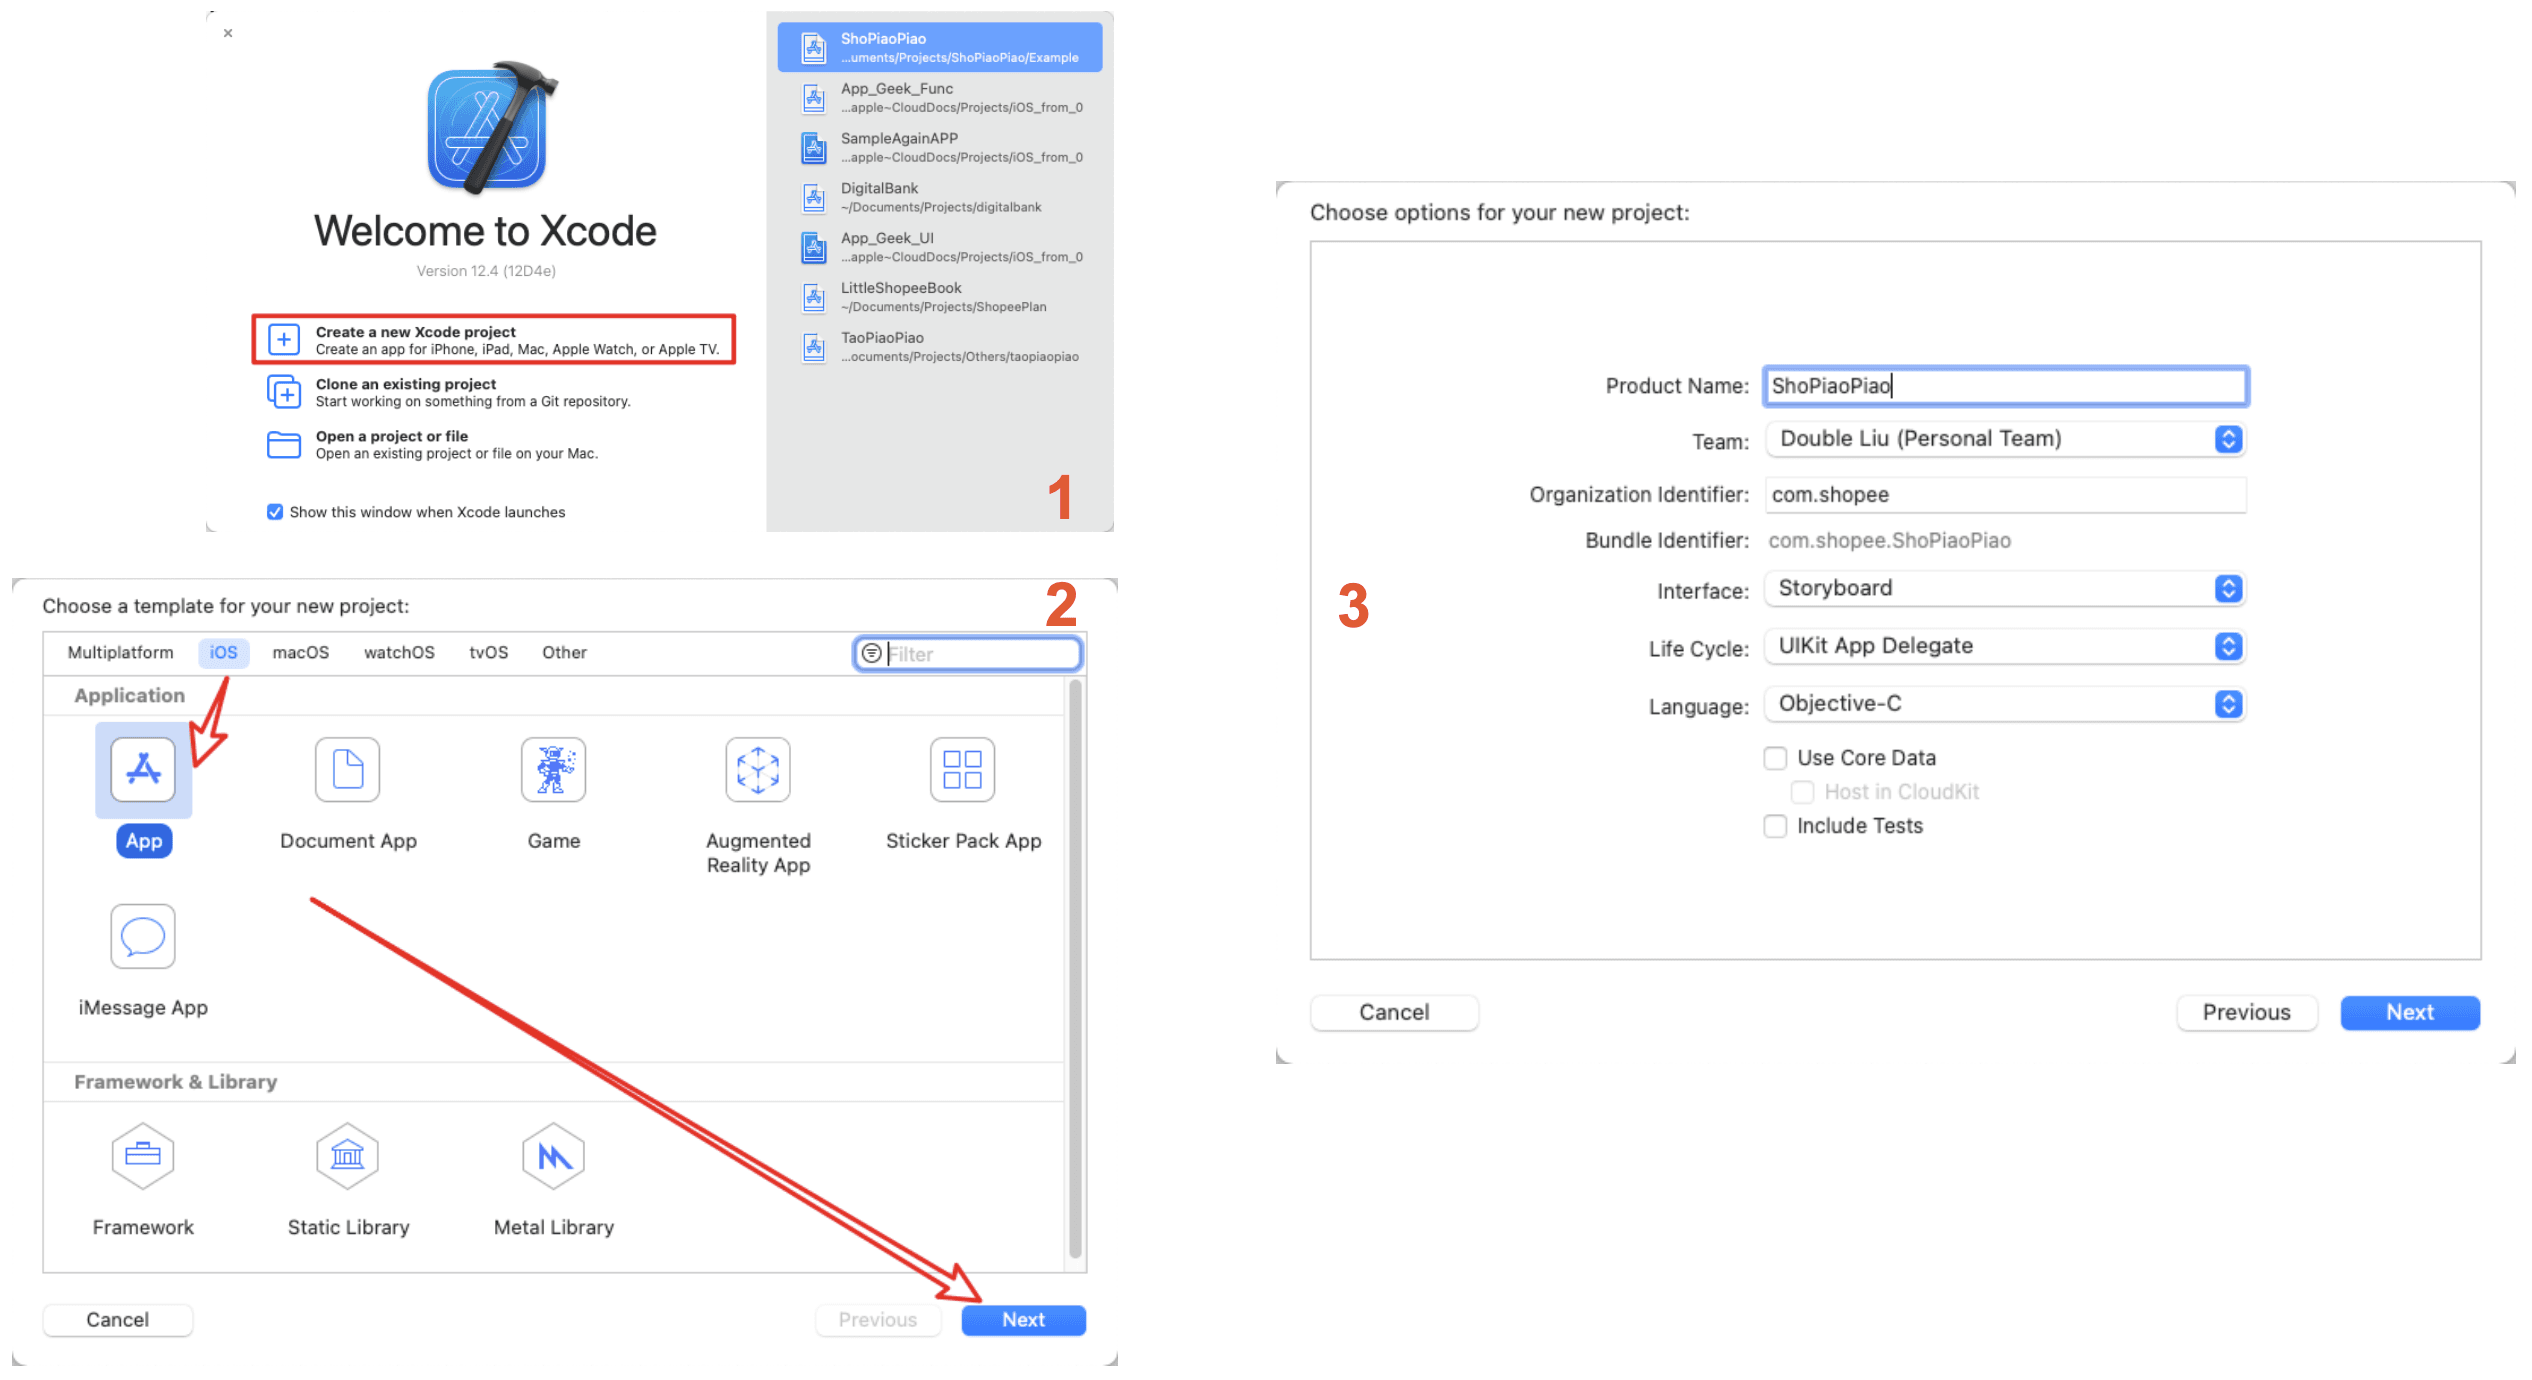Click Previous in the project options dialog
Image resolution: width=2532 pixels, height=1380 pixels.
point(2246,1012)
